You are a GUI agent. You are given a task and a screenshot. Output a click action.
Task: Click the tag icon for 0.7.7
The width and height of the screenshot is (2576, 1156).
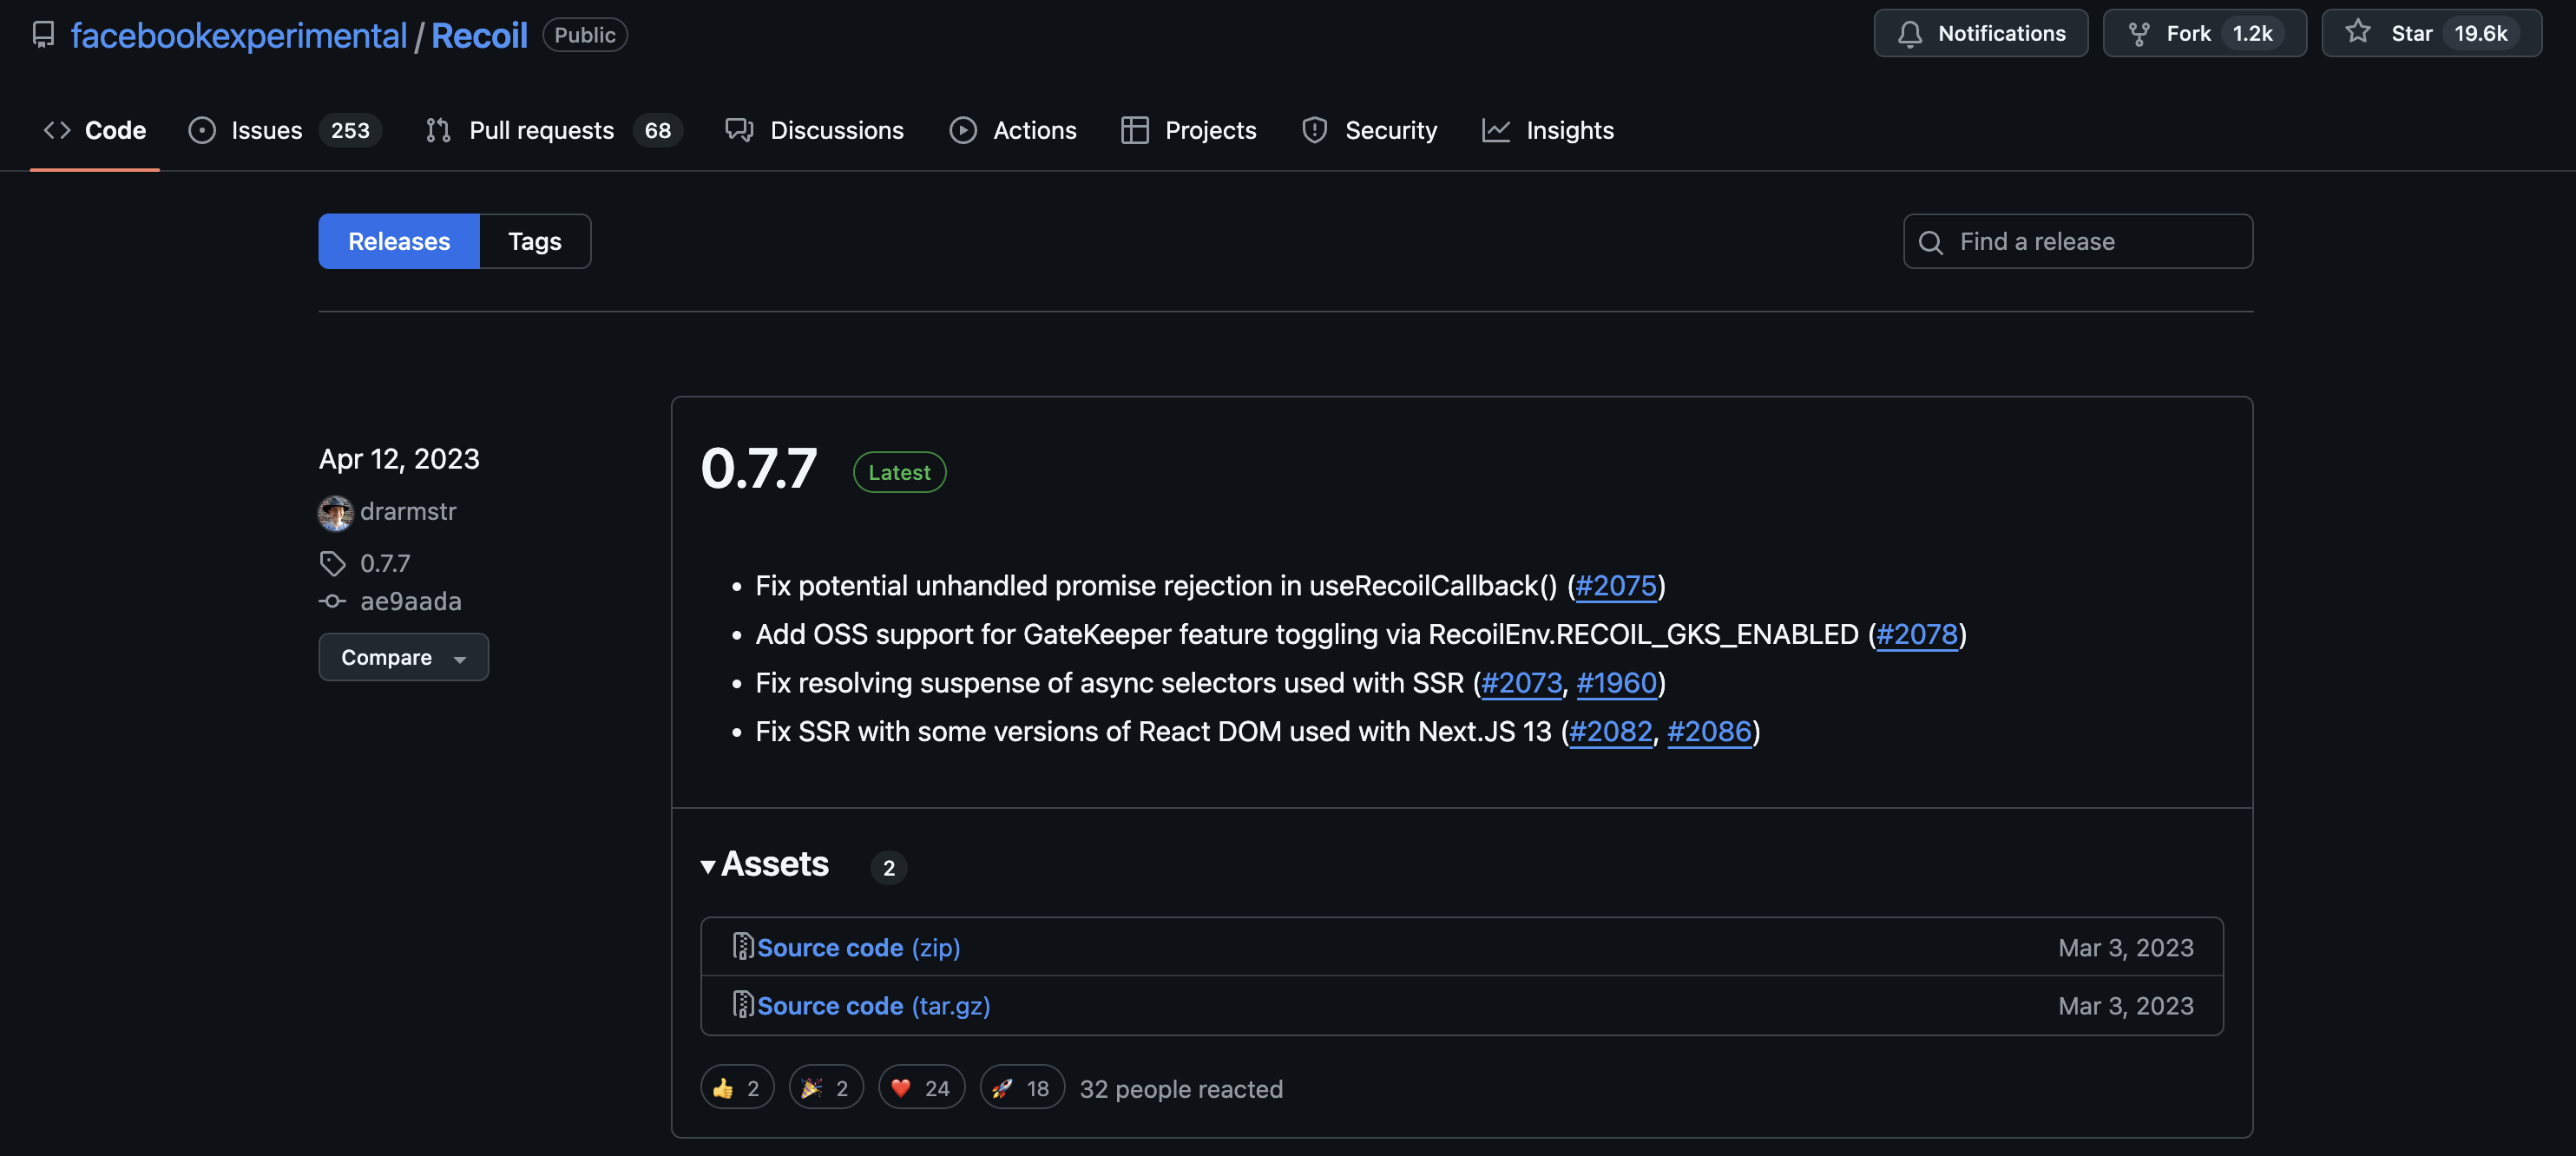[x=332, y=563]
